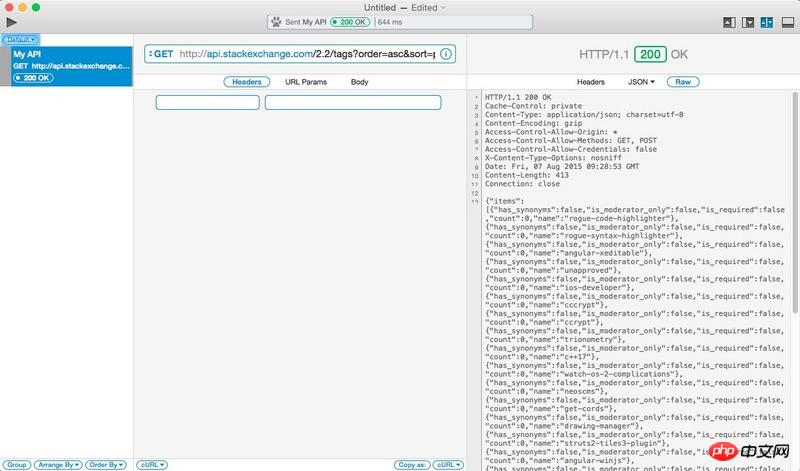Select the side-by-side split layout icon
This screenshot has height=471, width=800.
[767, 22]
